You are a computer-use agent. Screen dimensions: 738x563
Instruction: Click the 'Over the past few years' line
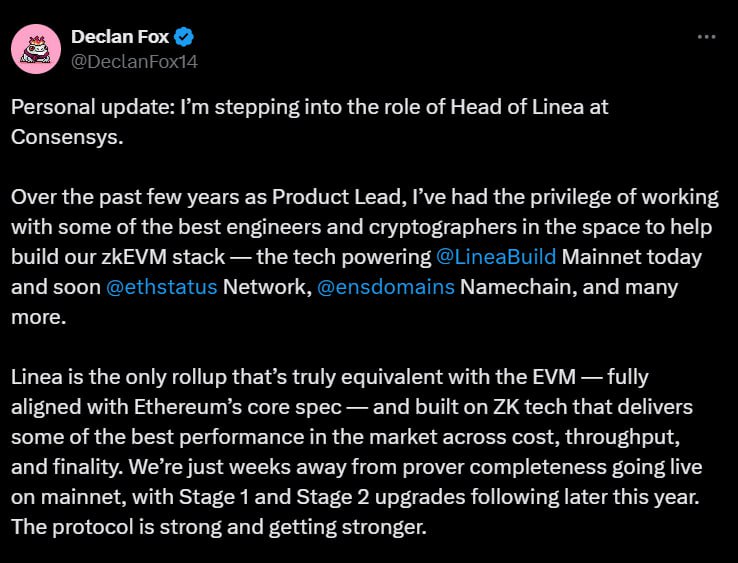click(x=365, y=197)
